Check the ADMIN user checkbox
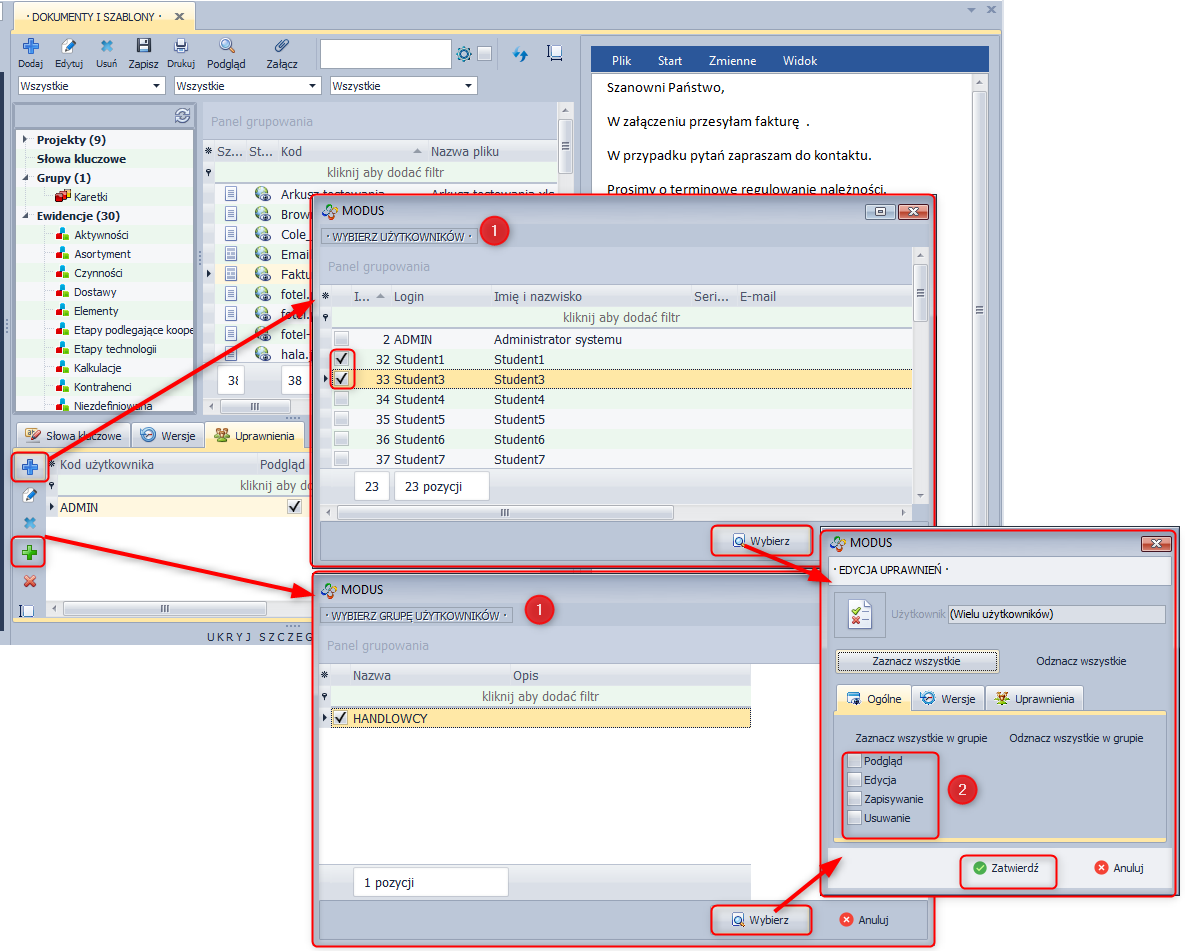 [x=342, y=339]
